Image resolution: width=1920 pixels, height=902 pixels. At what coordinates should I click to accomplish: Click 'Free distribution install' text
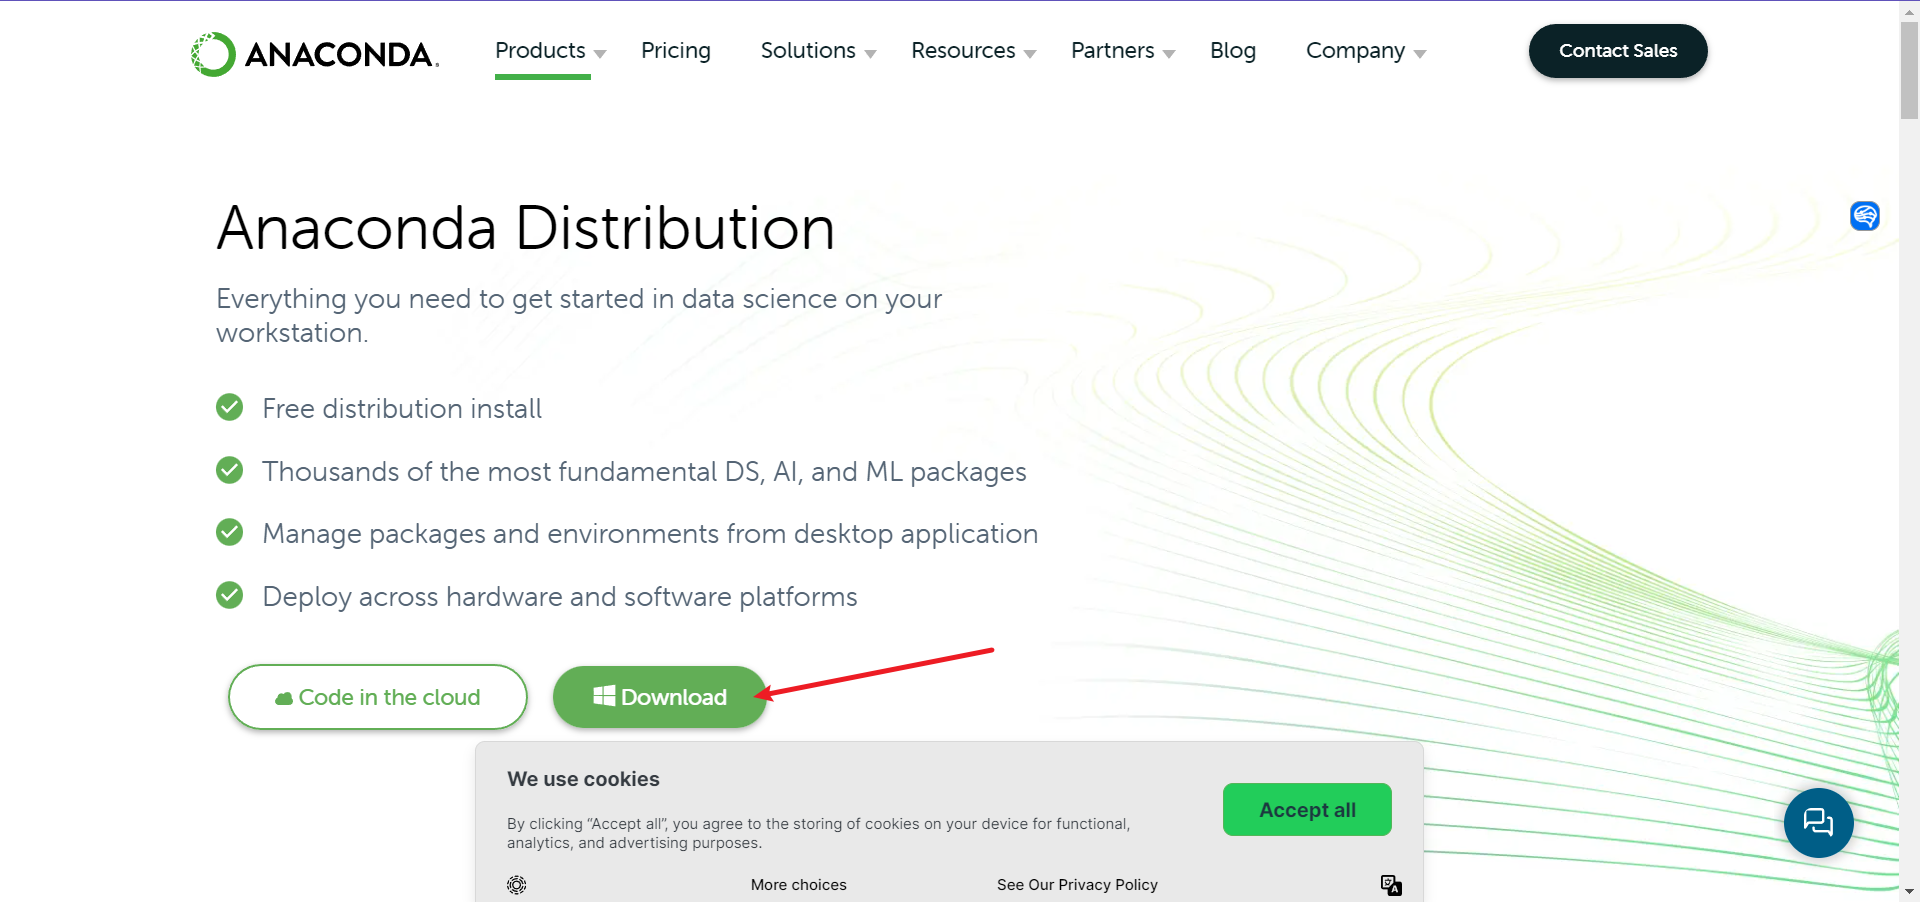[402, 408]
